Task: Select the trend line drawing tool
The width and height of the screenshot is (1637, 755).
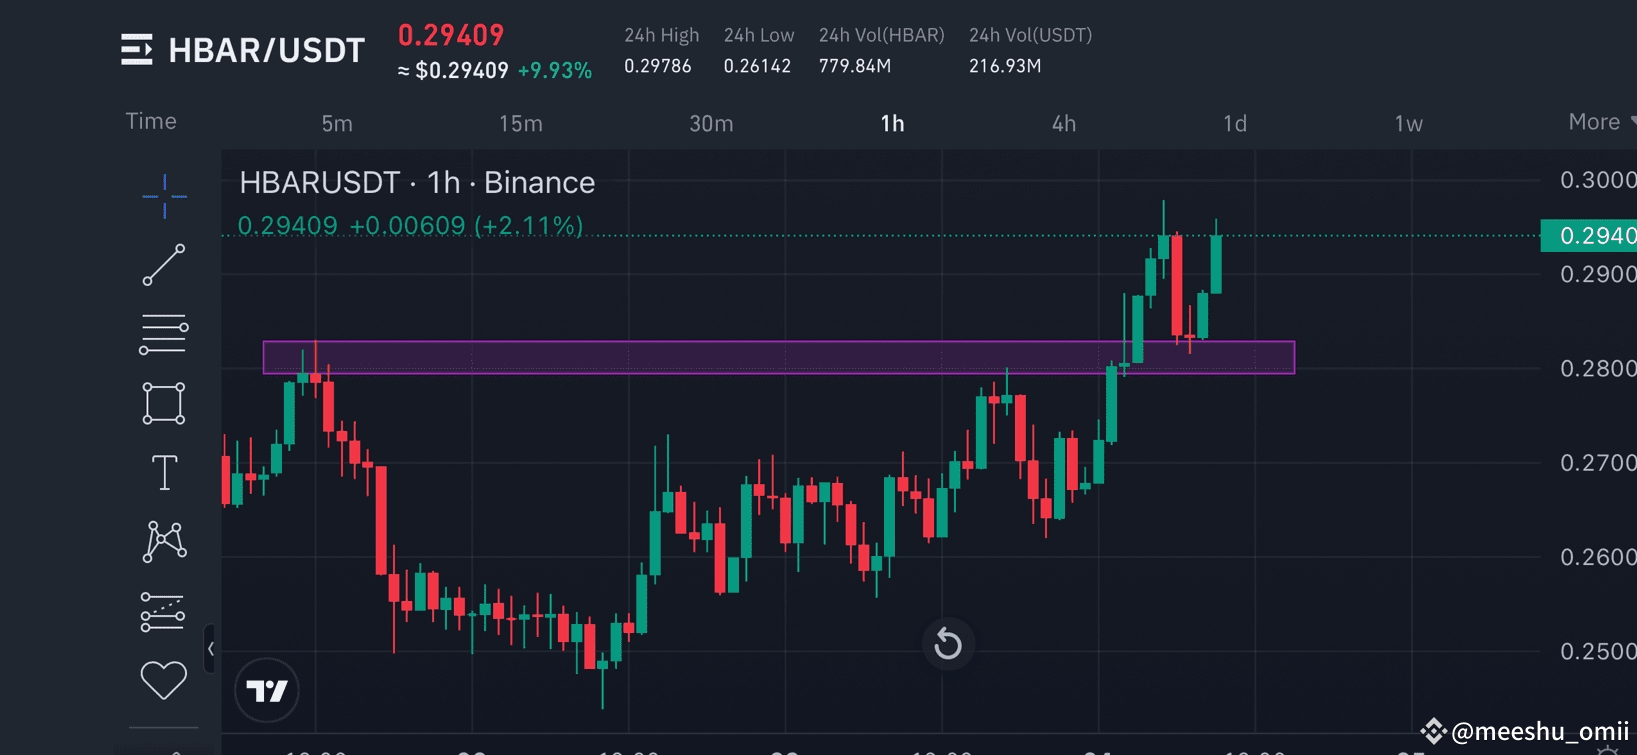Action: [x=163, y=266]
